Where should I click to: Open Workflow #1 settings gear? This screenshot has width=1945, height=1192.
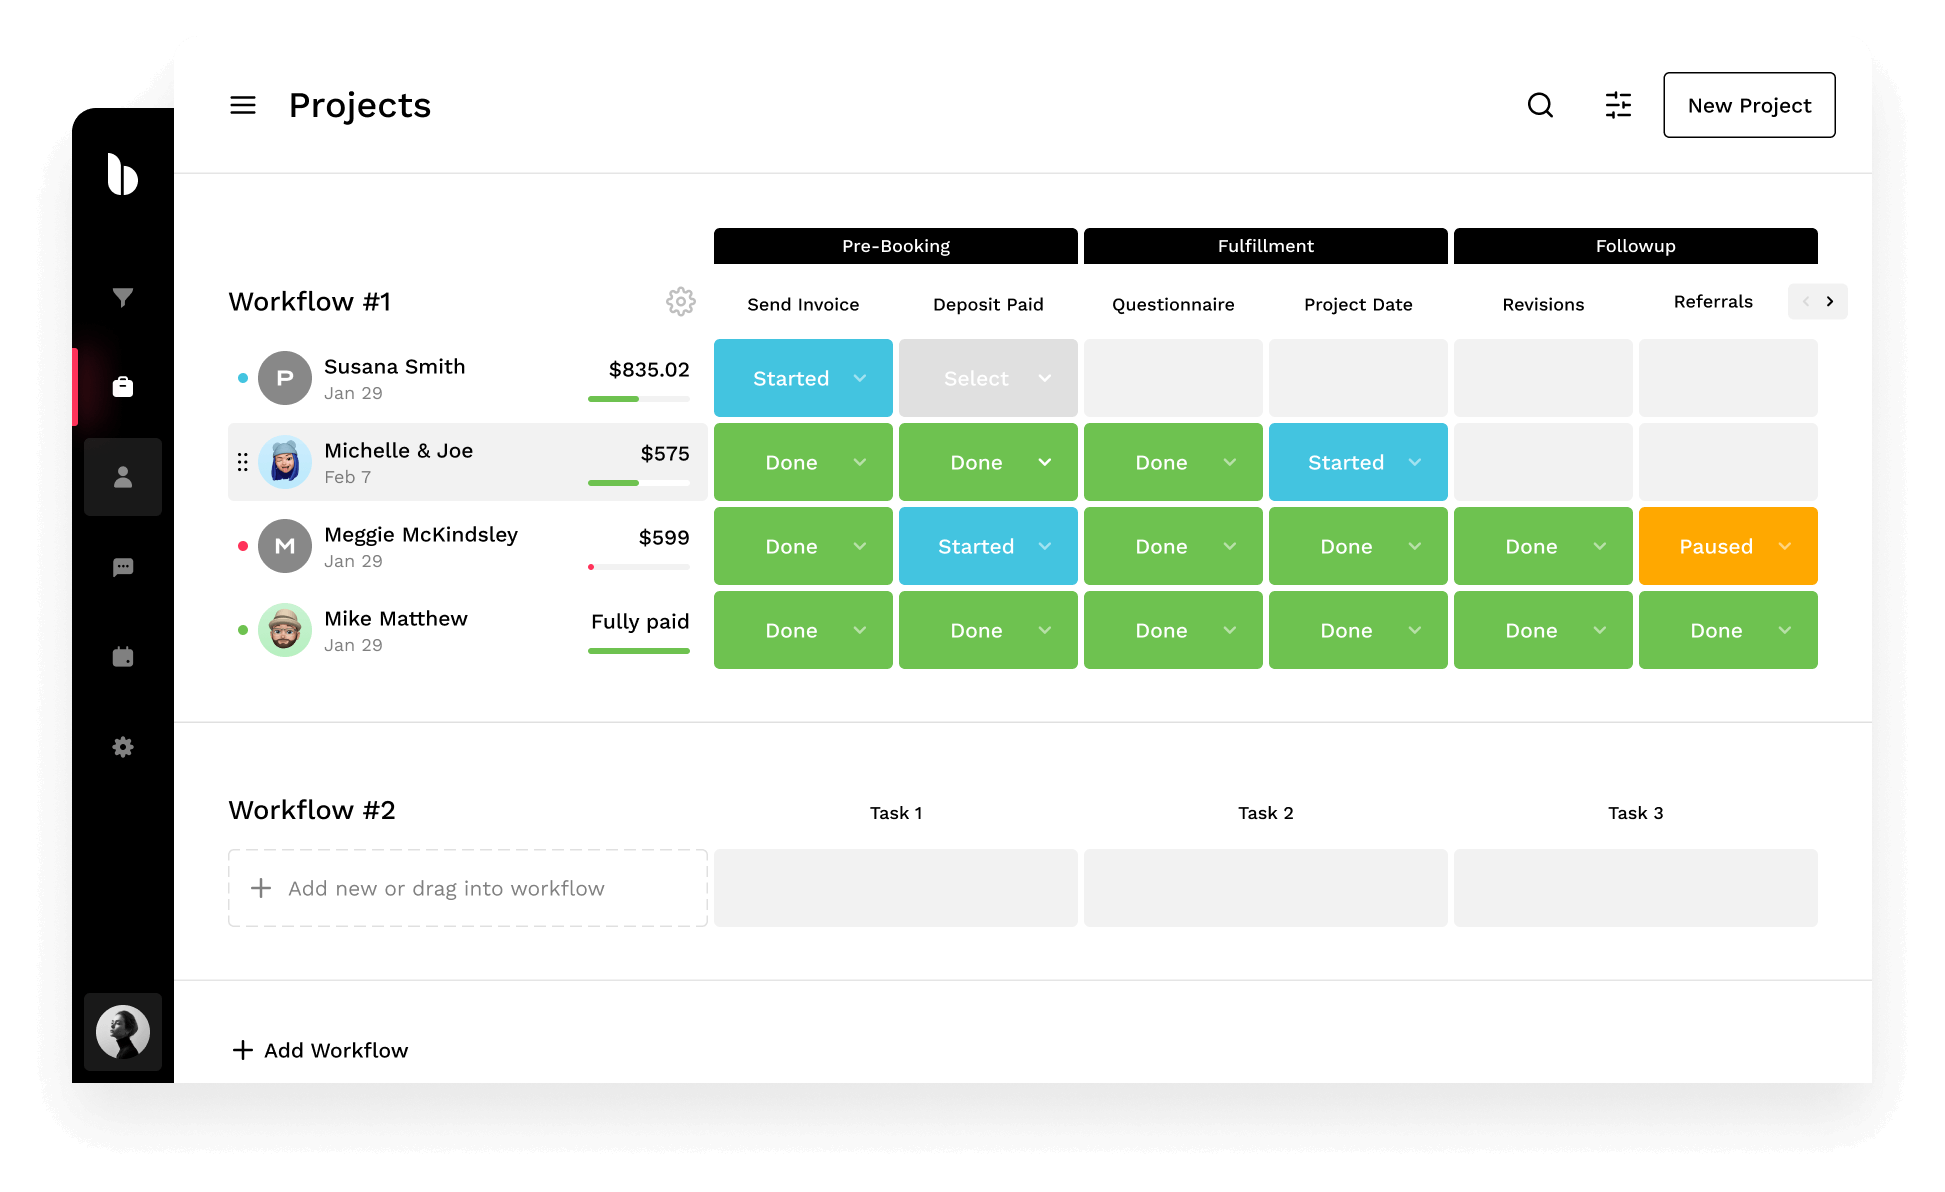click(x=681, y=301)
